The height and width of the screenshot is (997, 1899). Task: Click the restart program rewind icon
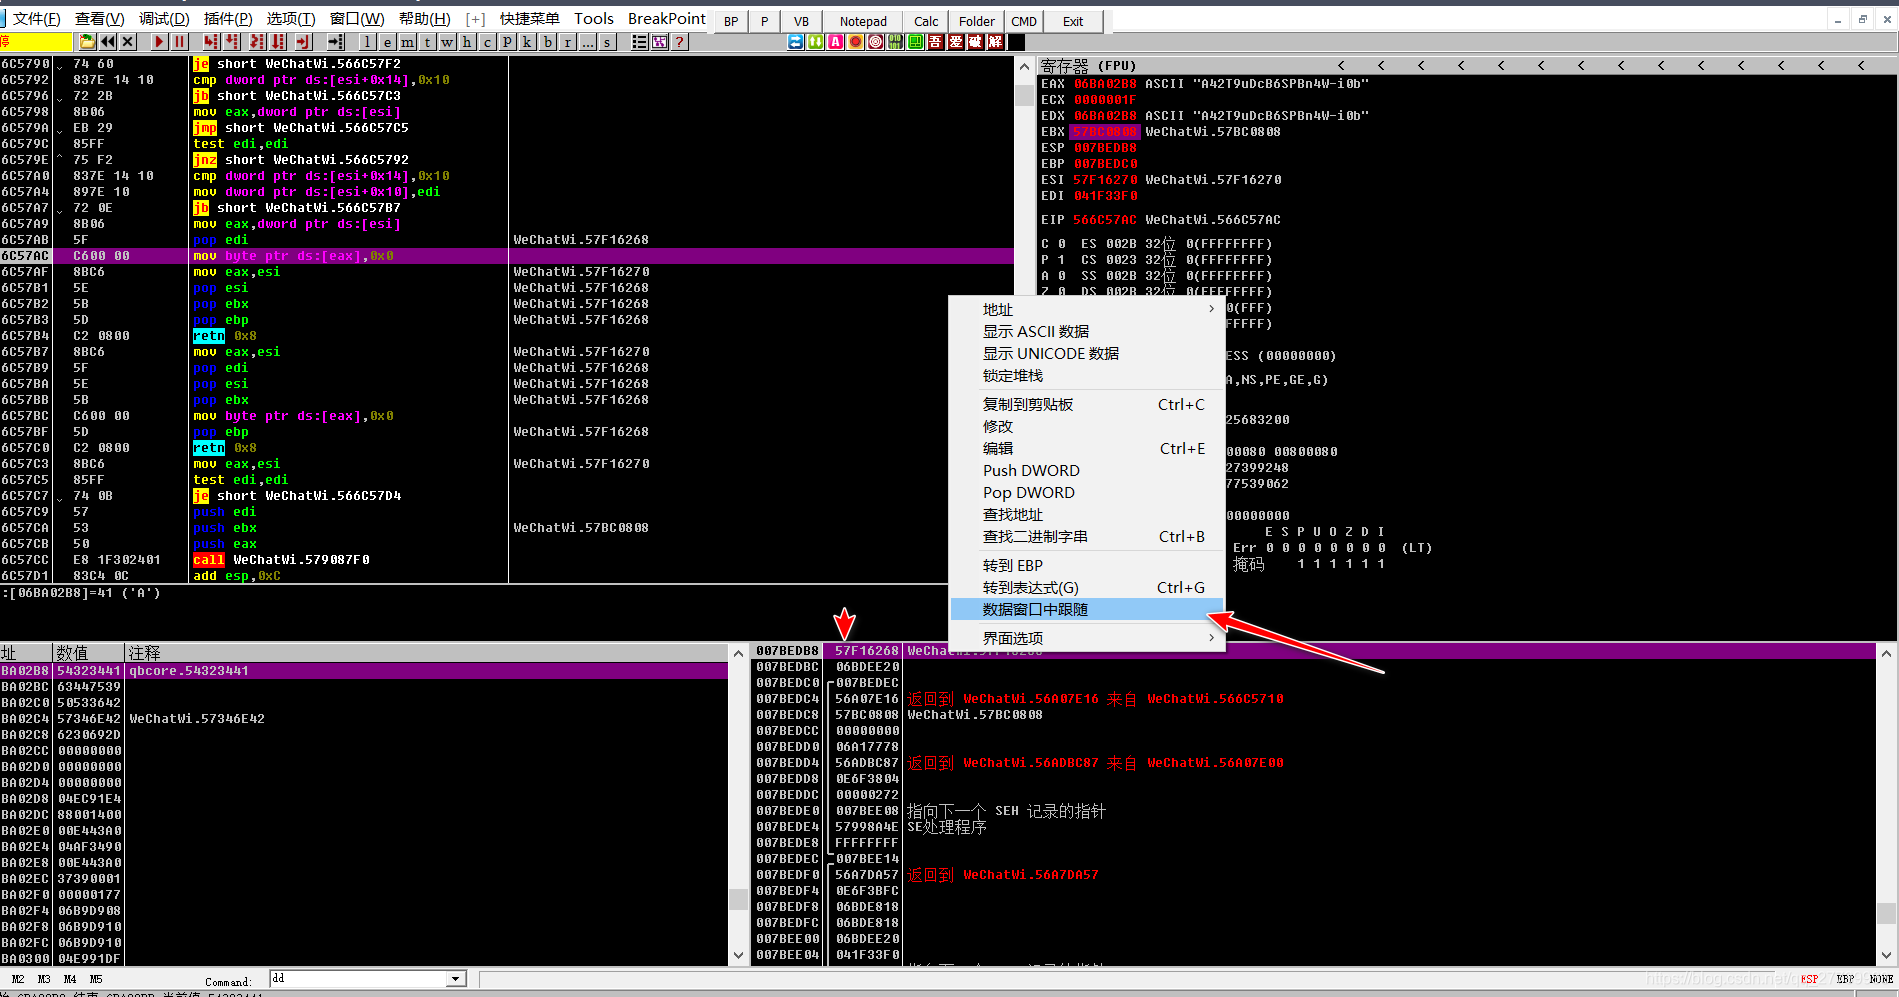click(x=107, y=42)
